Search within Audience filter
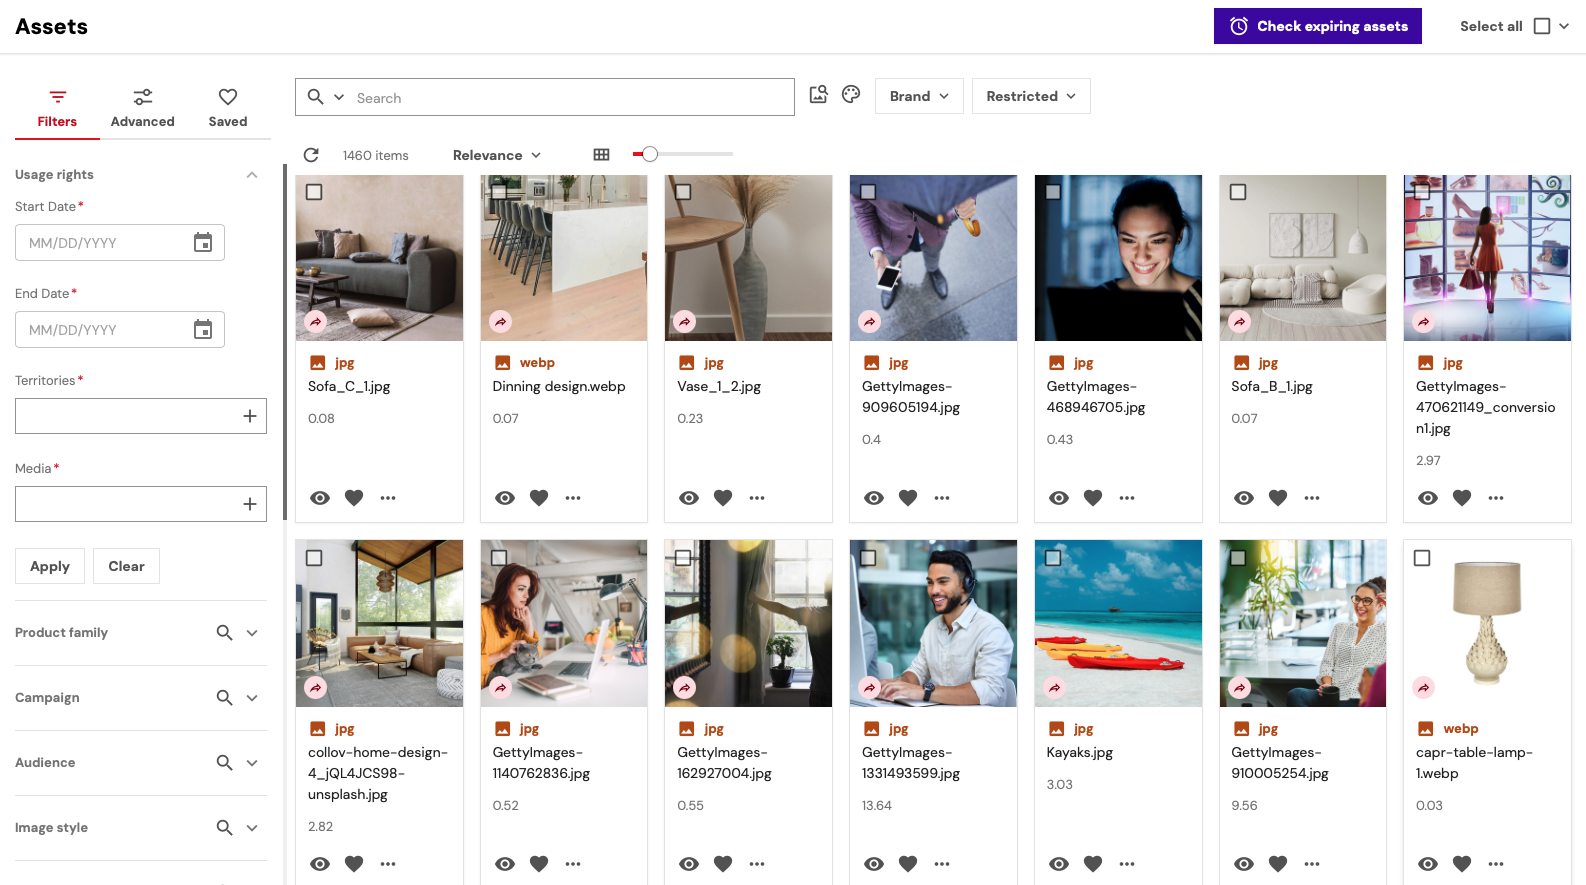The height and width of the screenshot is (885, 1586). click(225, 763)
